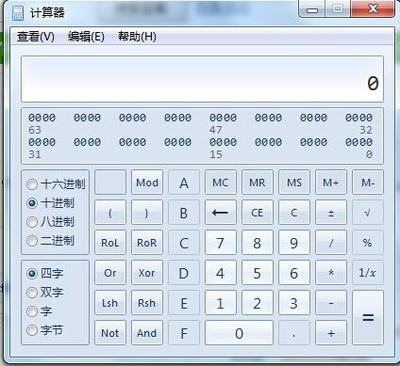Click the Rsh right shift button
This screenshot has width=400, height=366.
(147, 303)
